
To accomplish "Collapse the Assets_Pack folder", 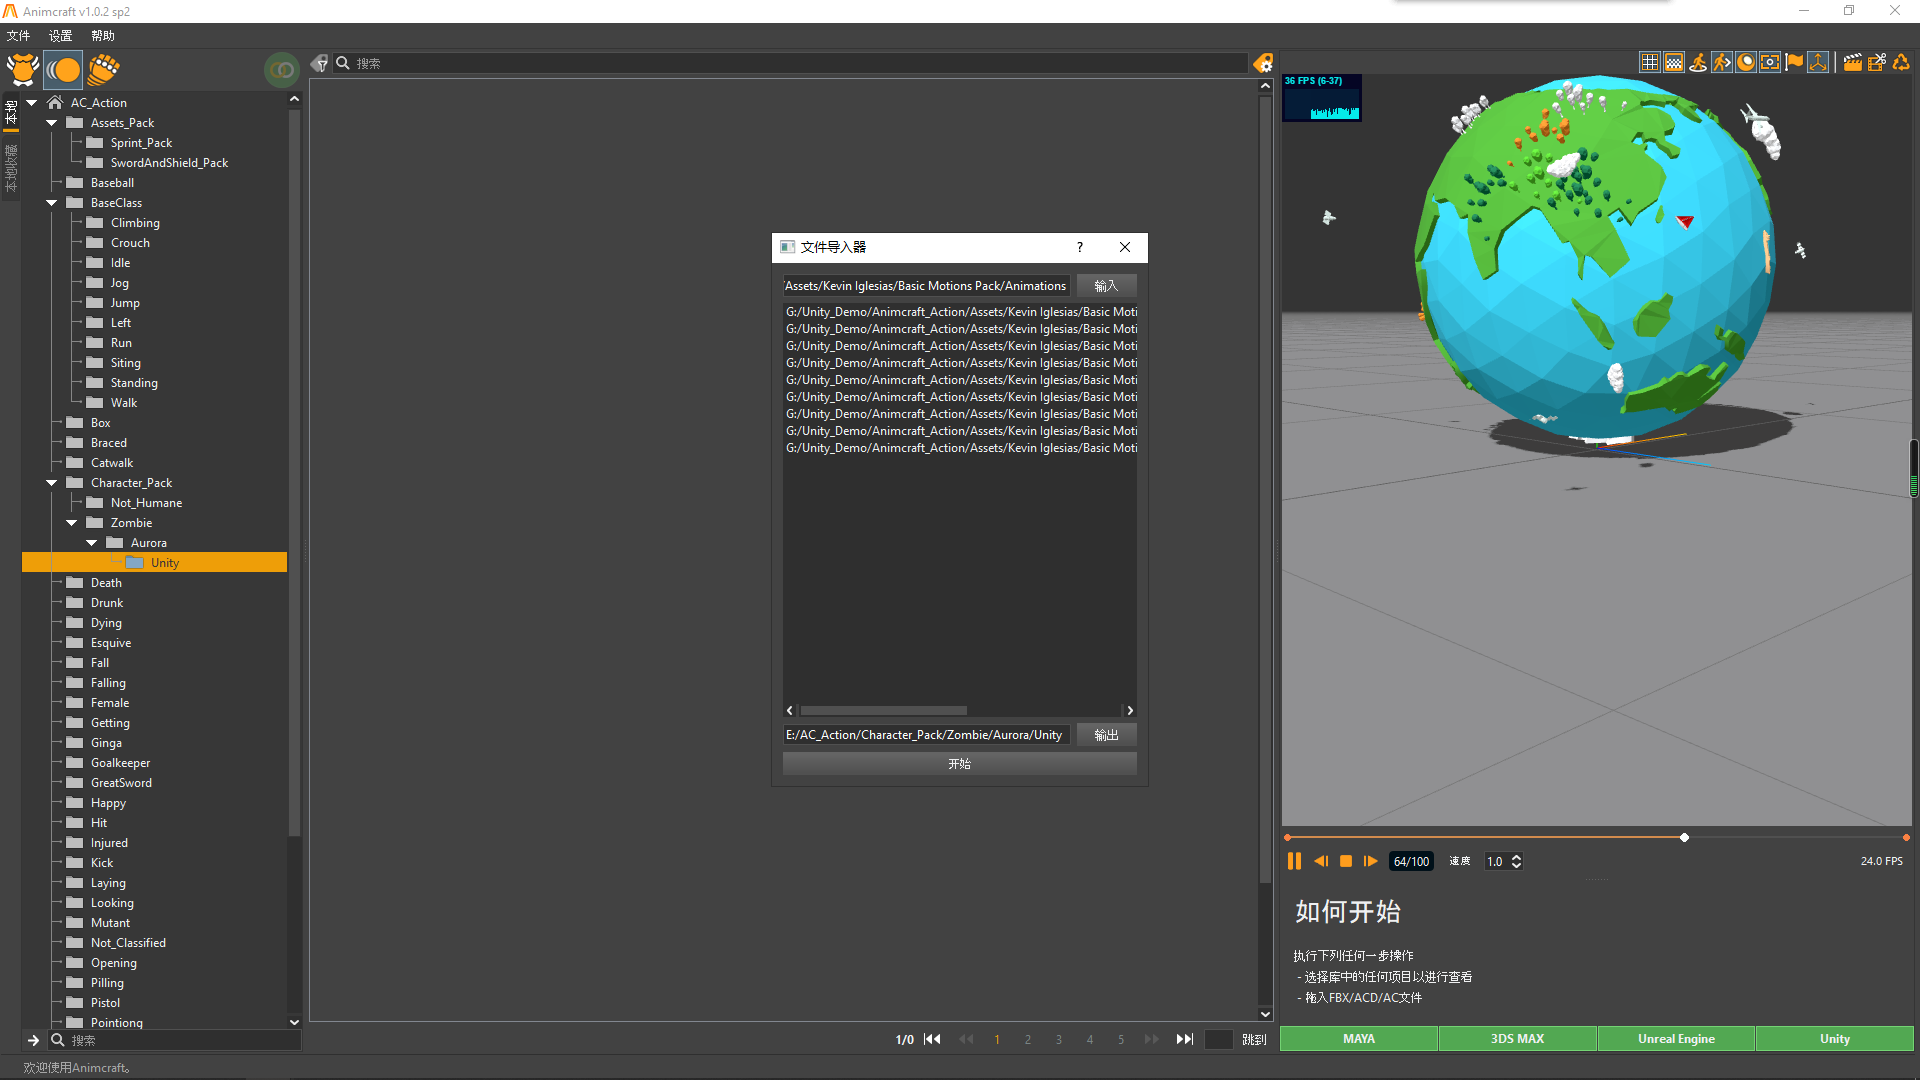I will coord(51,122).
